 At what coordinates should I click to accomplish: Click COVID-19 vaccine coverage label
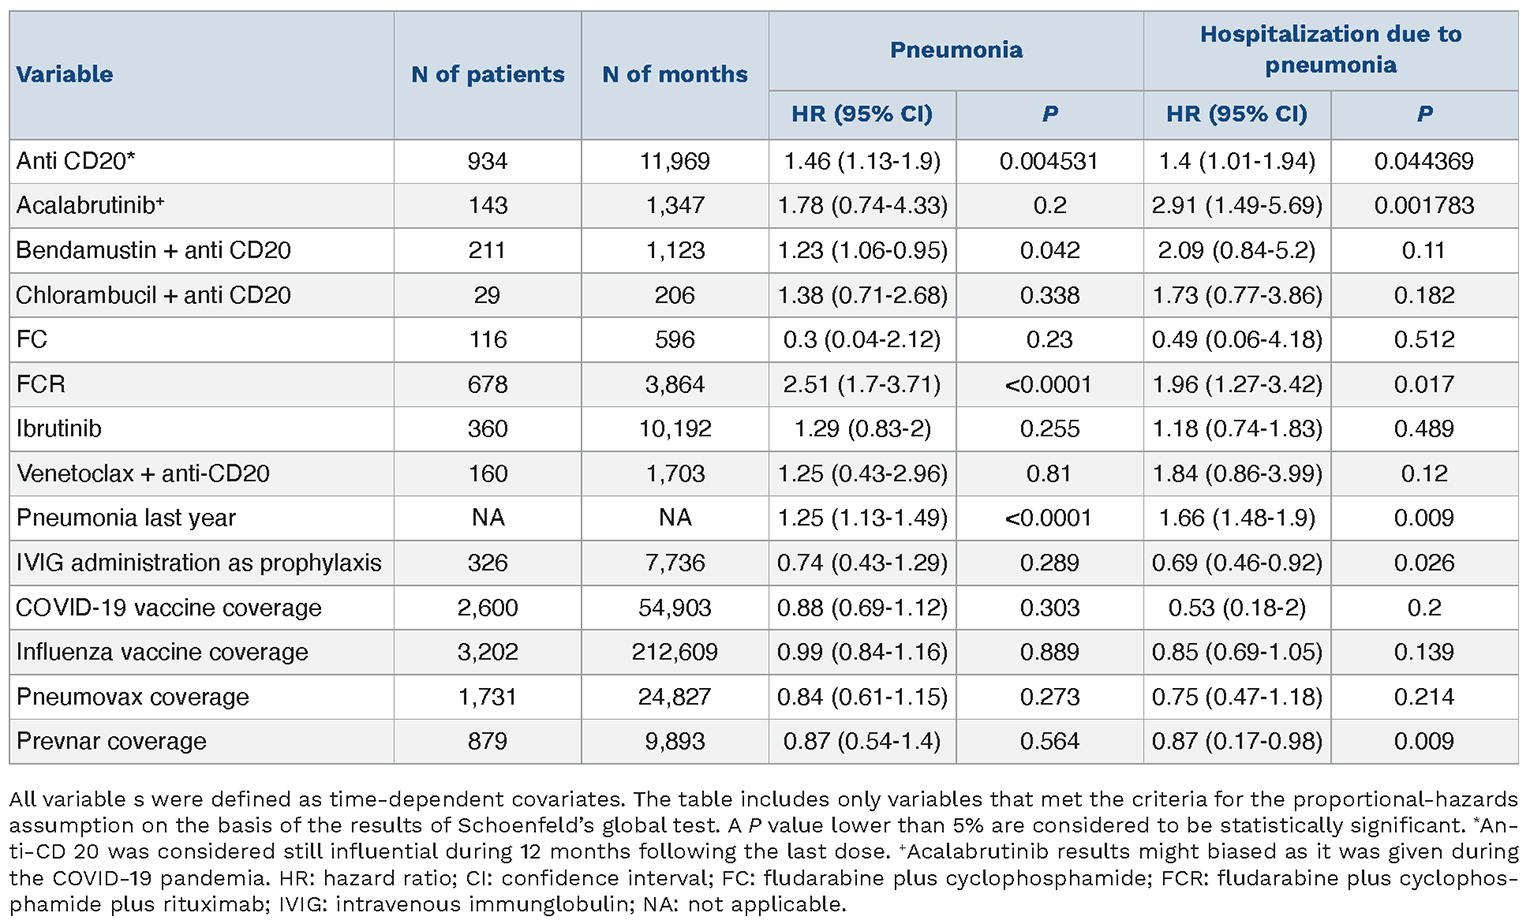pyautogui.click(x=169, y=608)
